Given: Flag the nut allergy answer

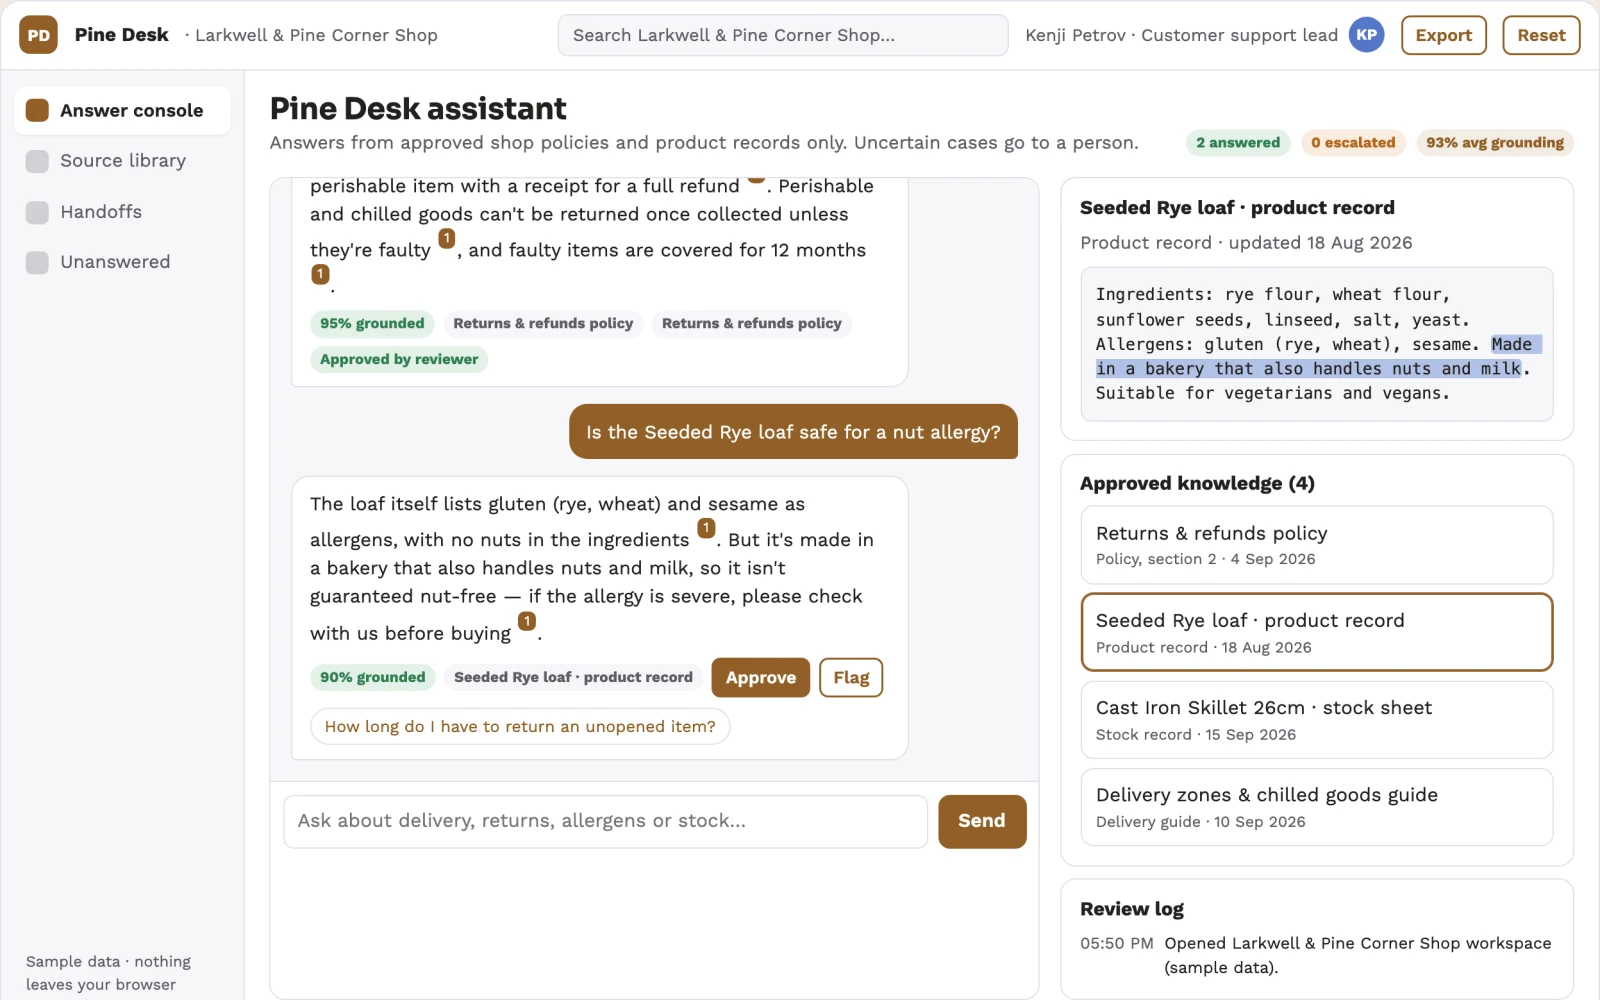Looking at the screenshot, I should (851, 677).
